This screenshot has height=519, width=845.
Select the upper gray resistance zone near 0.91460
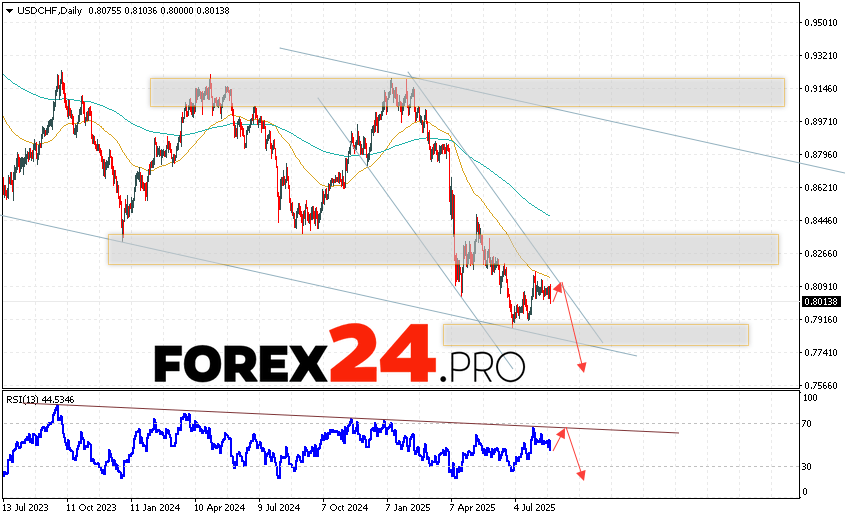[x=466, y=92]
